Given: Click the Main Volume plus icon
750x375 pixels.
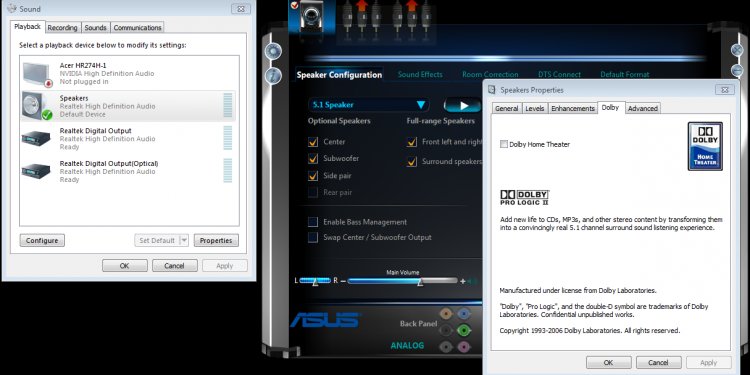Looking at the screenshot, I should (x=463, y=281).
